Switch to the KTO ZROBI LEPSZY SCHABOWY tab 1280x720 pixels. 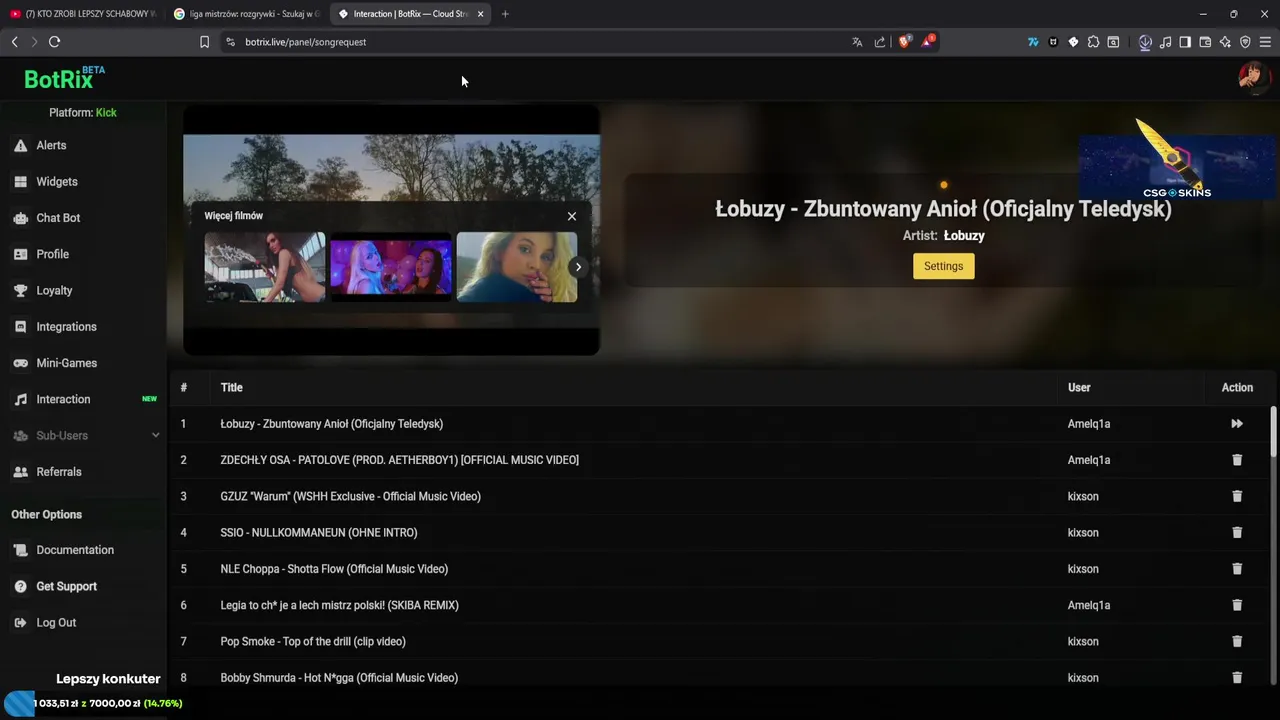point(83,14)
